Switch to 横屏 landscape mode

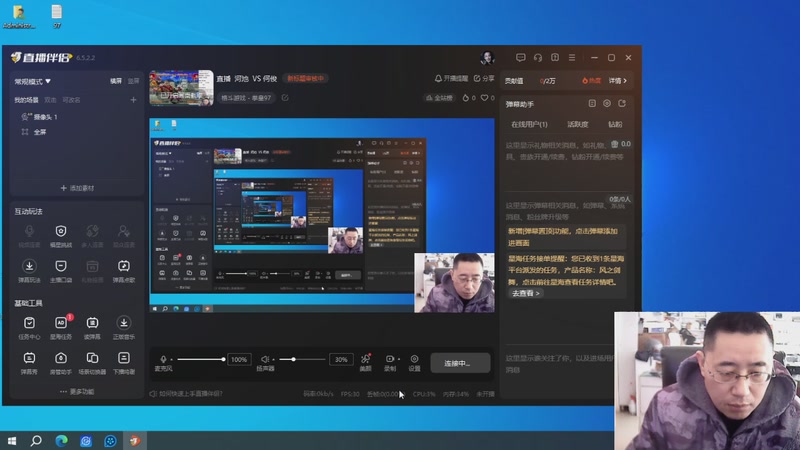pos(116,81)
